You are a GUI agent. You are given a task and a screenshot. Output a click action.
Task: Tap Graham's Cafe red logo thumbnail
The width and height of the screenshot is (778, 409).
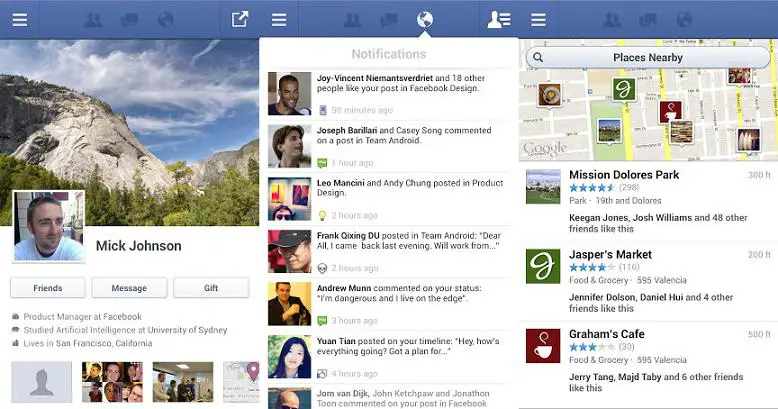[x=543, y=346]
